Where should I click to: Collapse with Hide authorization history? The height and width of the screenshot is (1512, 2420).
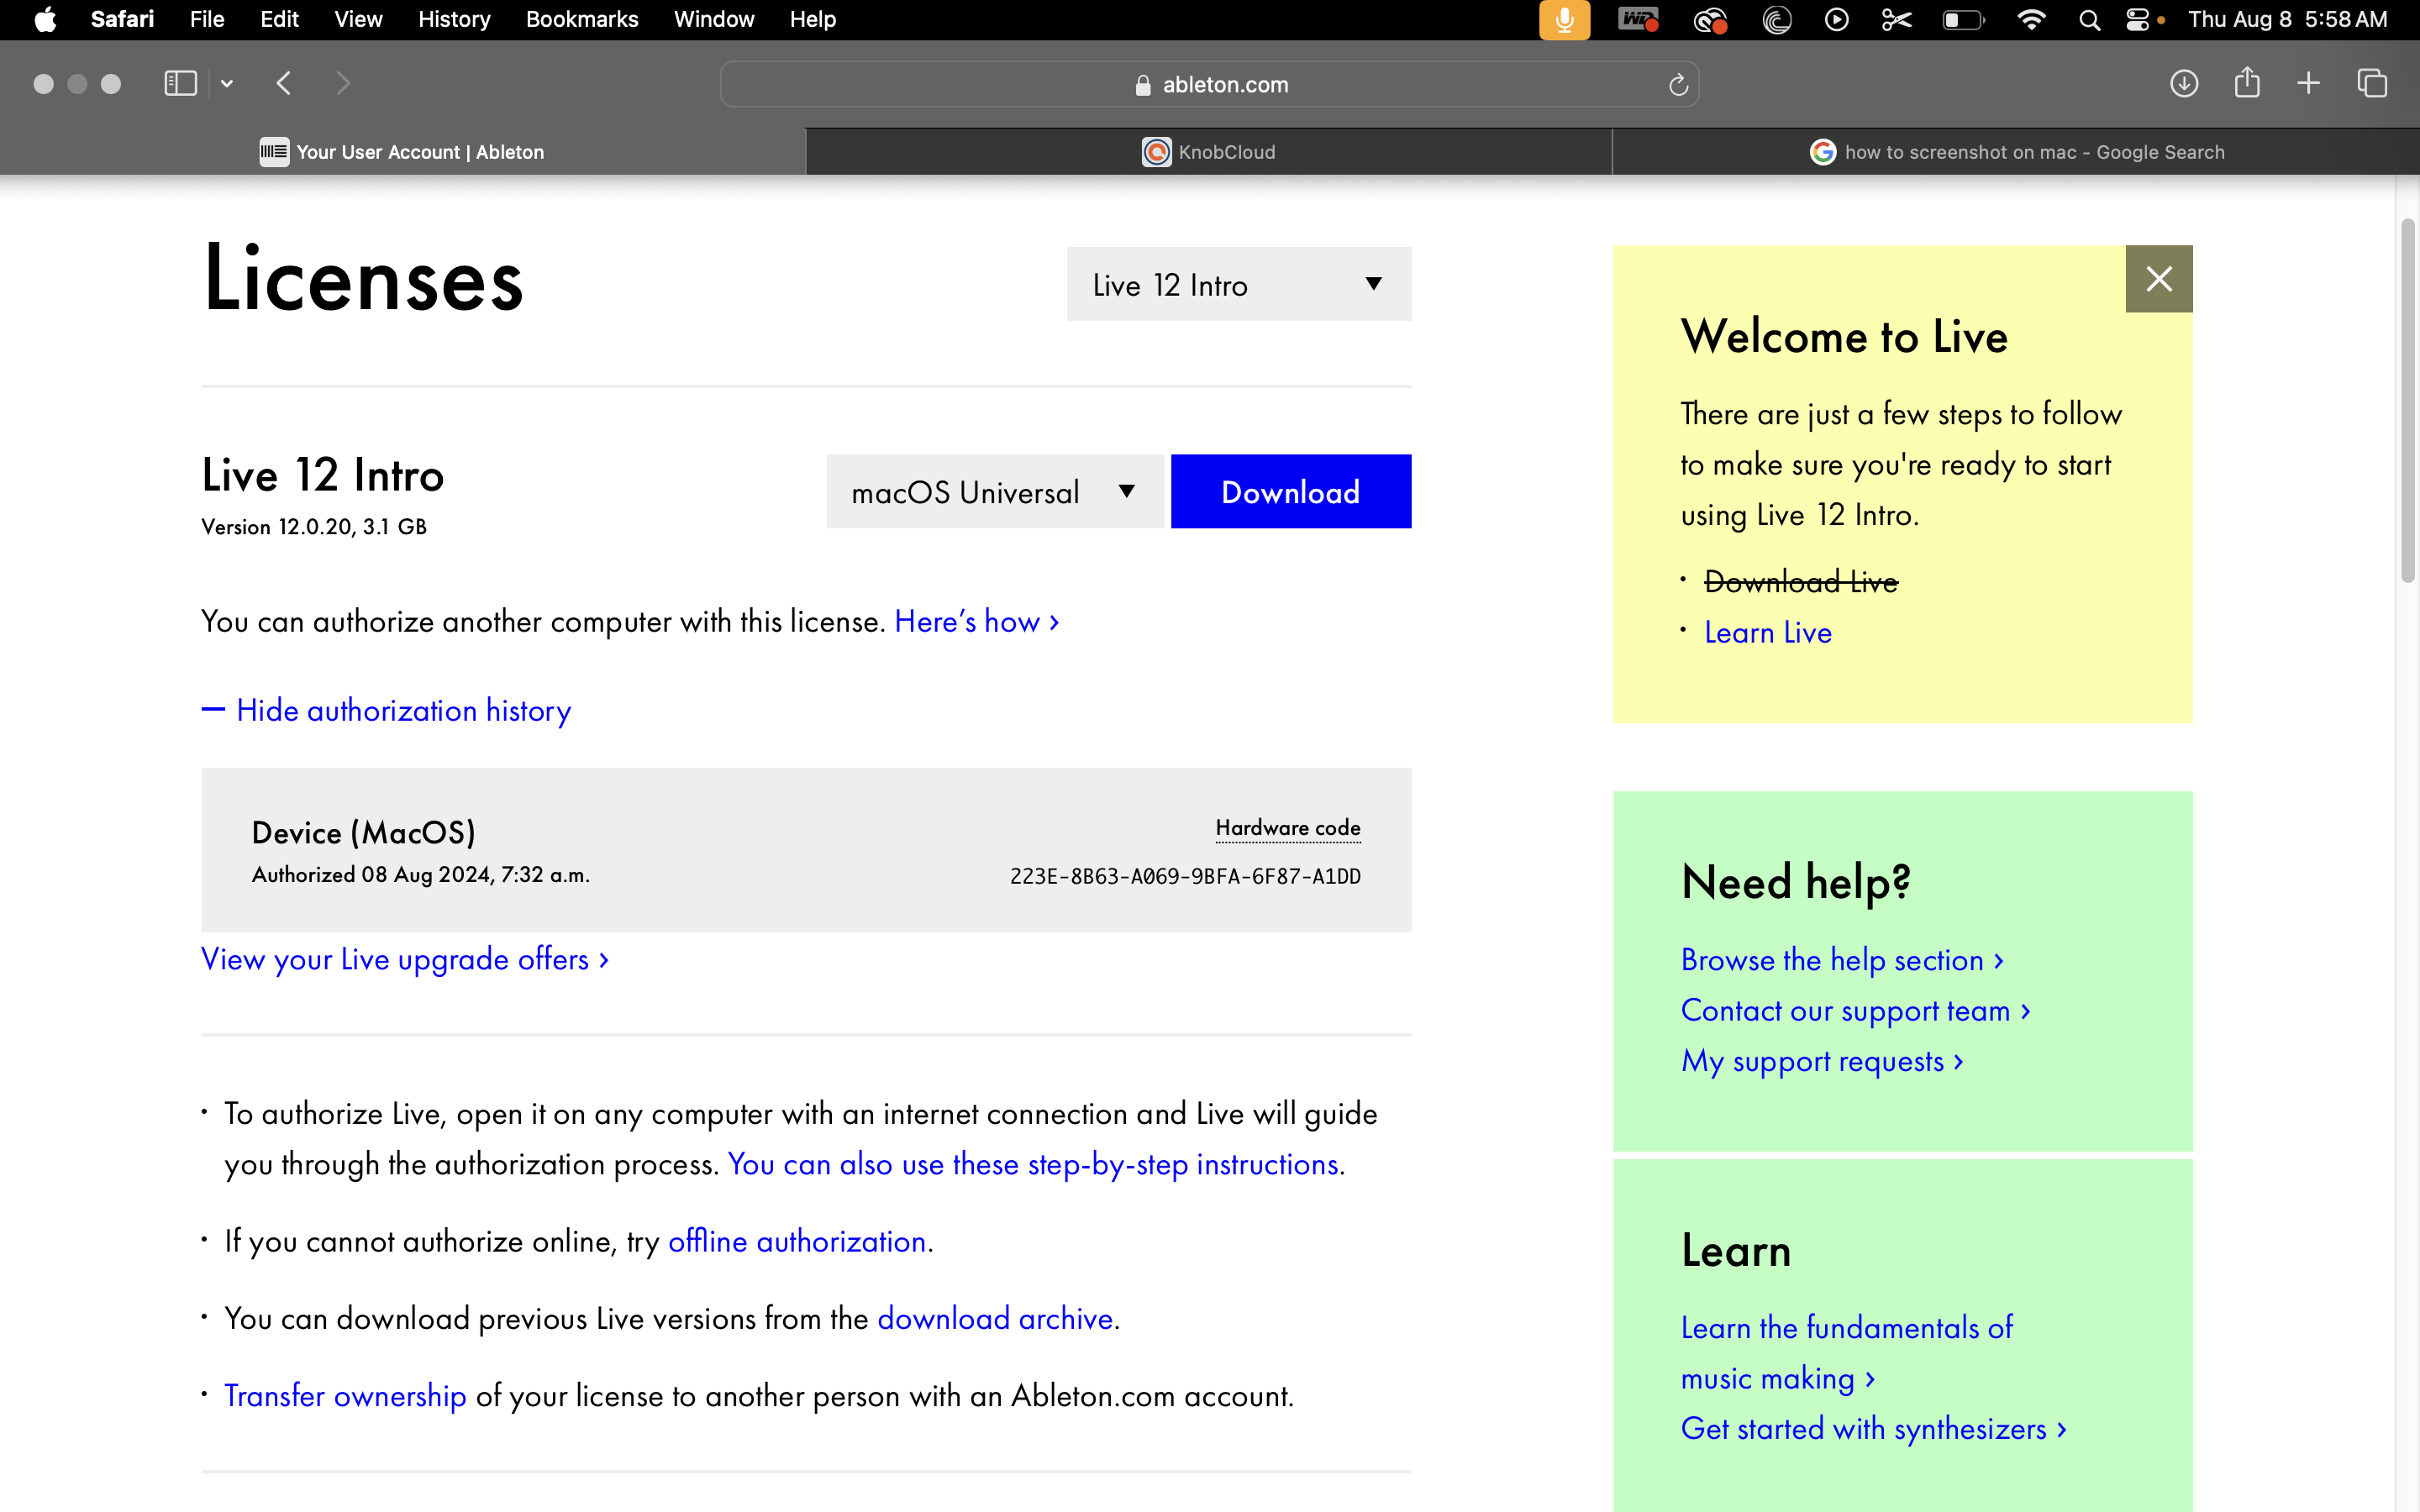pos(386,710)
